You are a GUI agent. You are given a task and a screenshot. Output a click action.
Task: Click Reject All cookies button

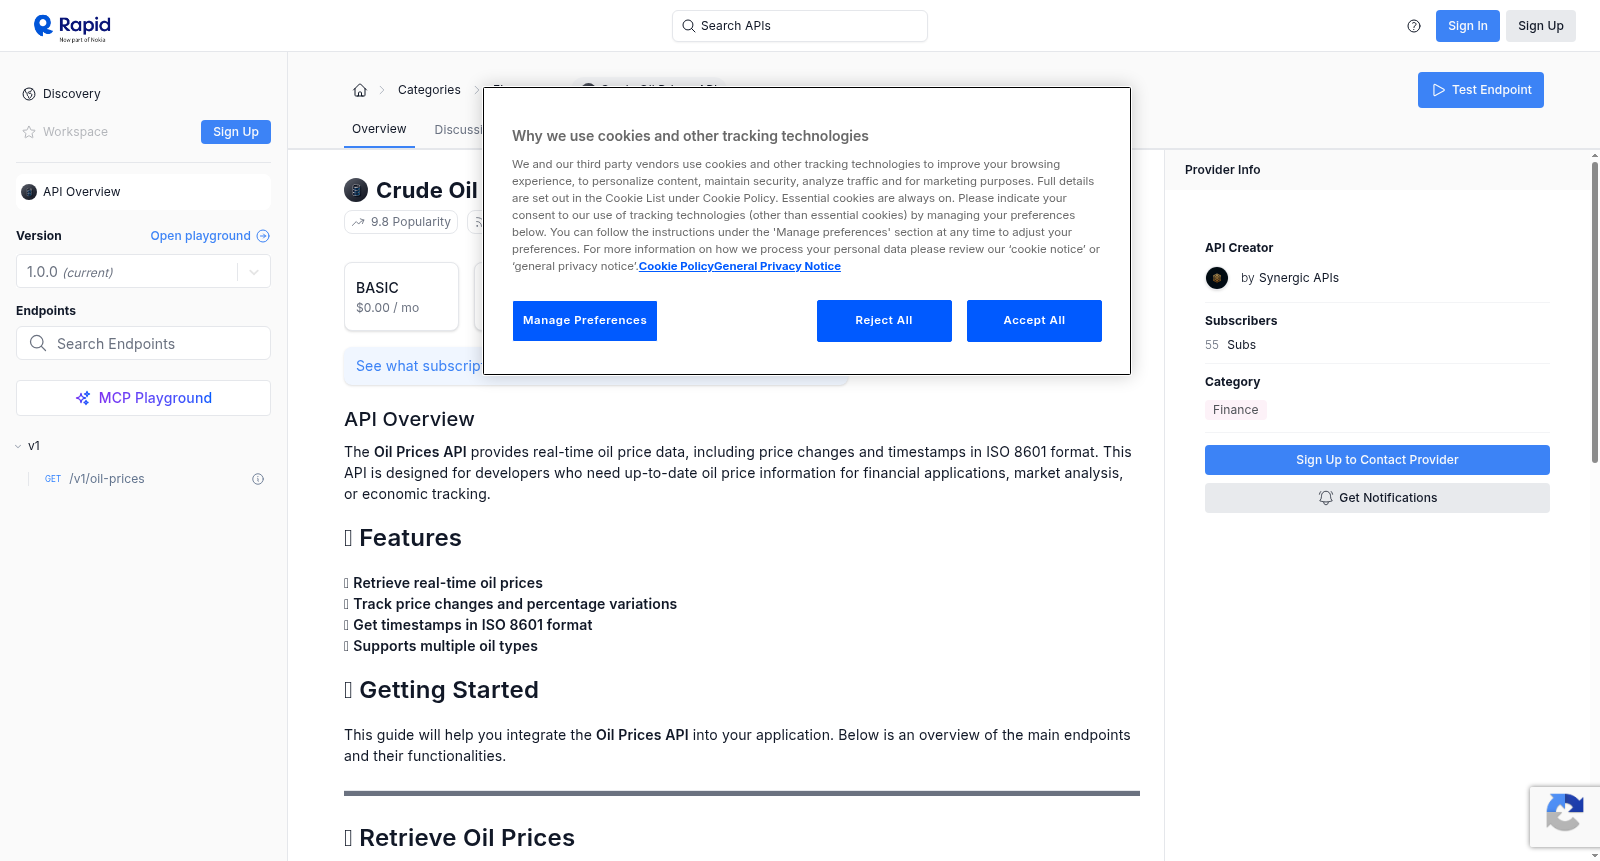[x=884, y=321]
